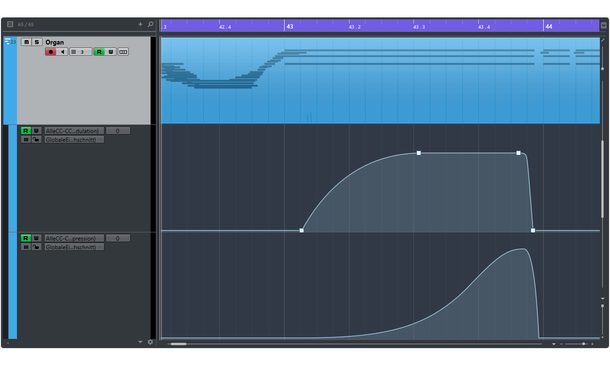Select modulation curve end point at baseline
The height and width of the screenshot is (366, 610).
[533, 230]
